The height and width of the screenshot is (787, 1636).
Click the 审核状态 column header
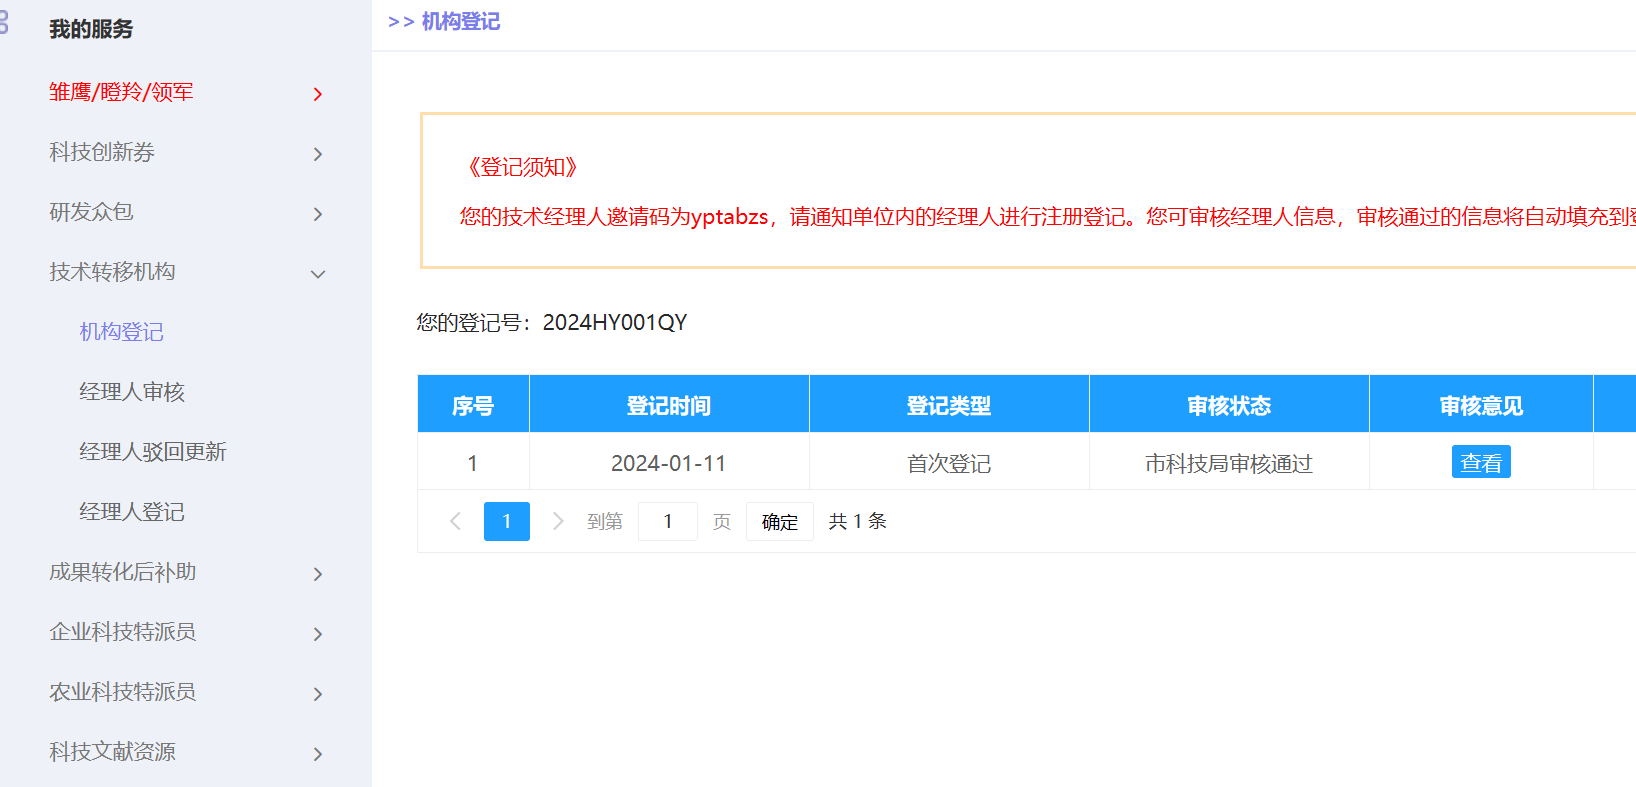click(x=1229, y=405)
